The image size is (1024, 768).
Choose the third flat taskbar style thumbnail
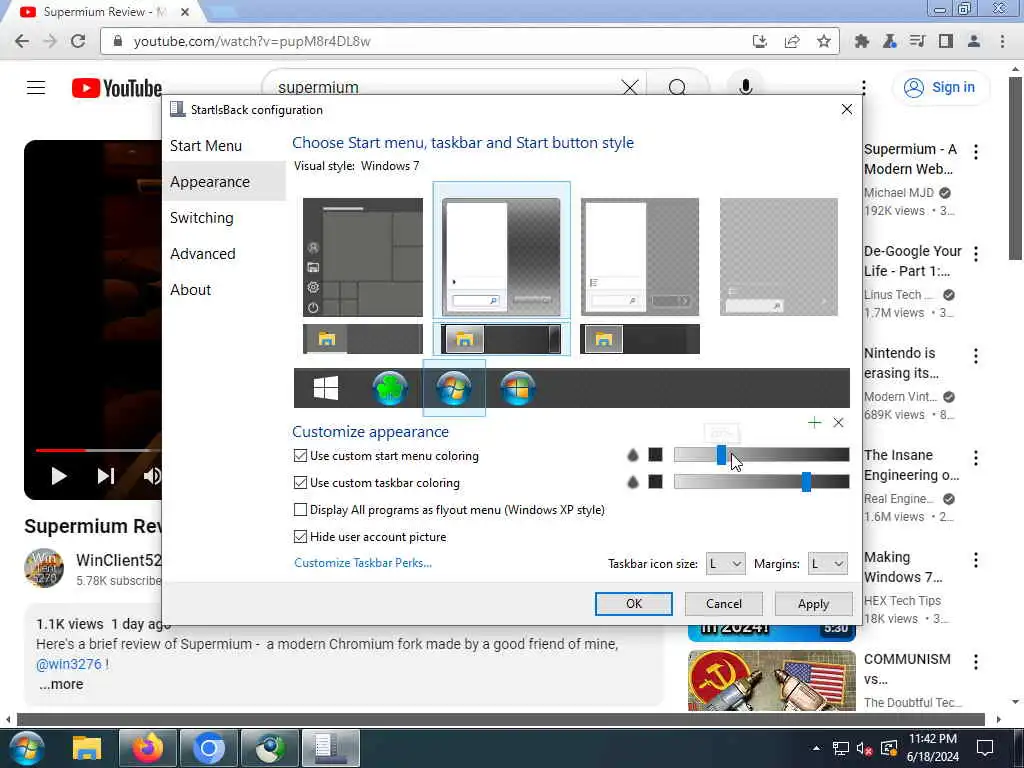pyautogui.click(x=639, y=339)
